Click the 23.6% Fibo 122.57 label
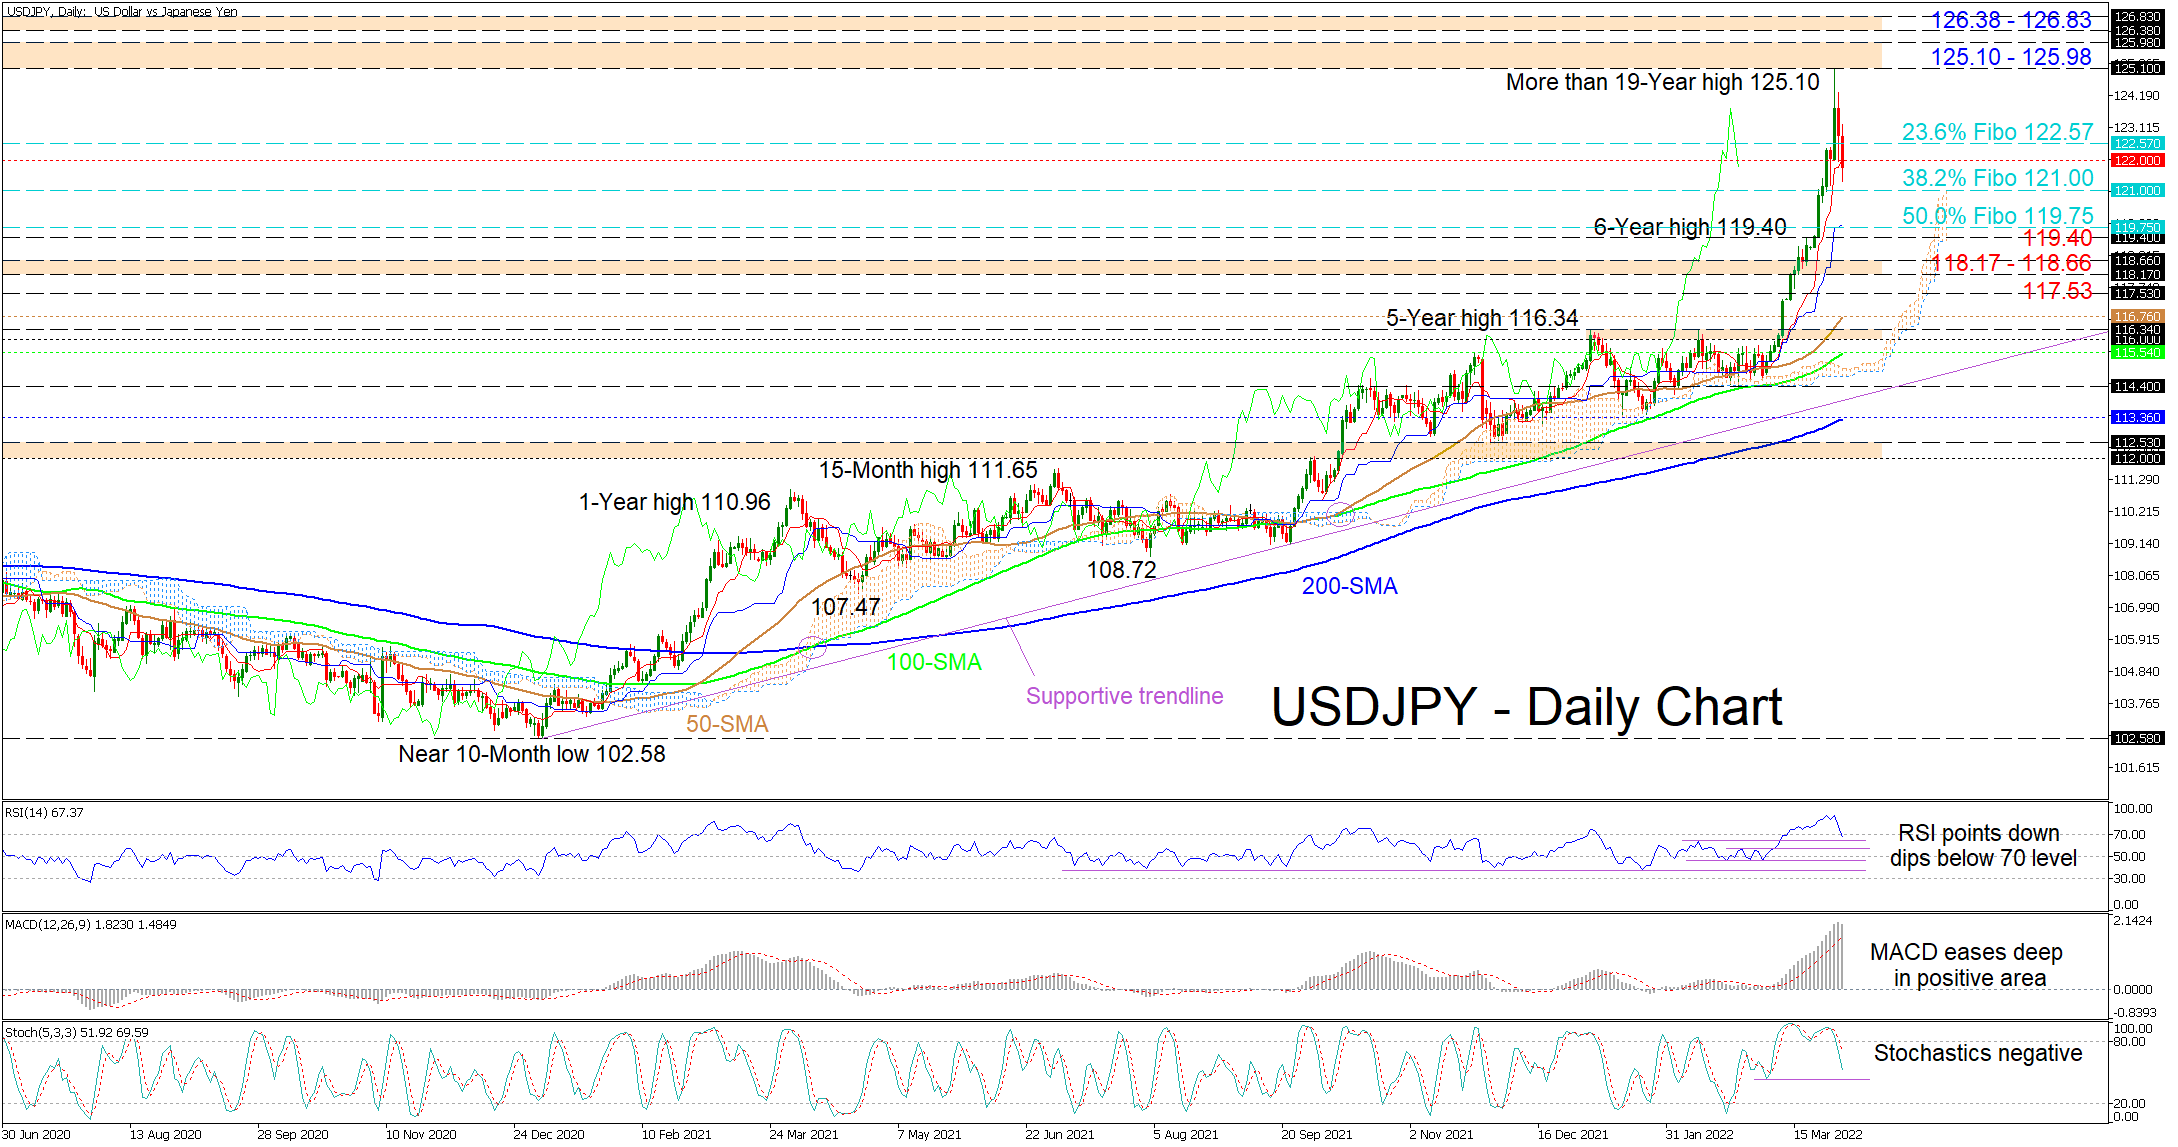 (x=1997, y=132)
